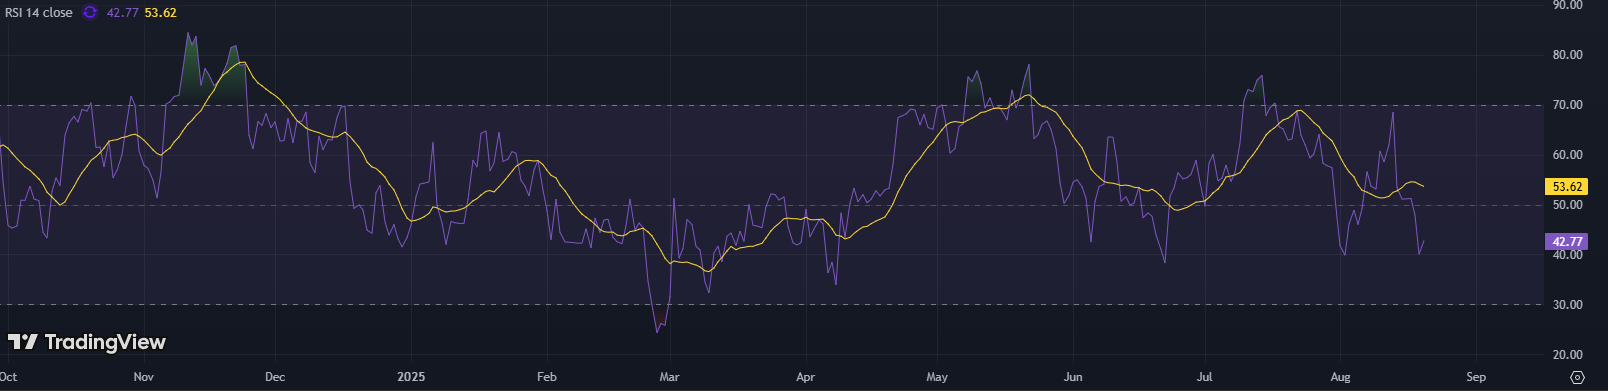Click the 2025 year marker on time axis

tap(411, 377)
